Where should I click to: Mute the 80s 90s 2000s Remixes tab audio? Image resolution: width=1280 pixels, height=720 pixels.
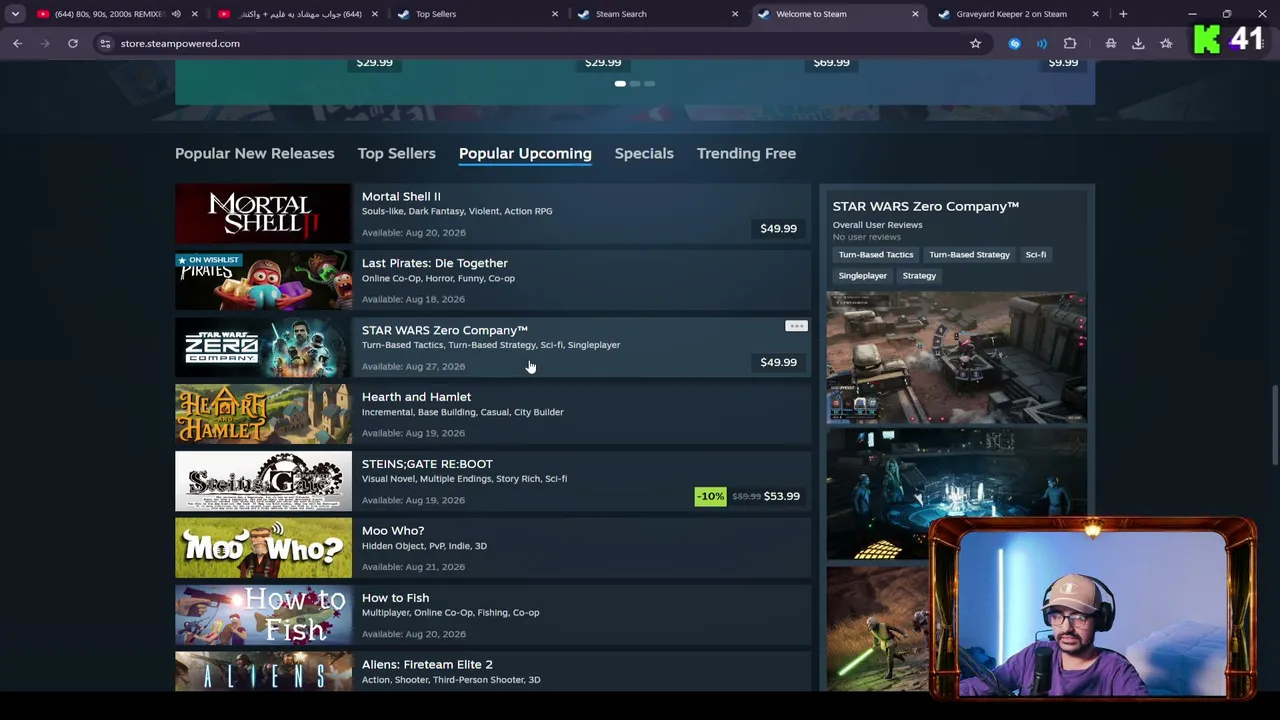tap(176, 14)
